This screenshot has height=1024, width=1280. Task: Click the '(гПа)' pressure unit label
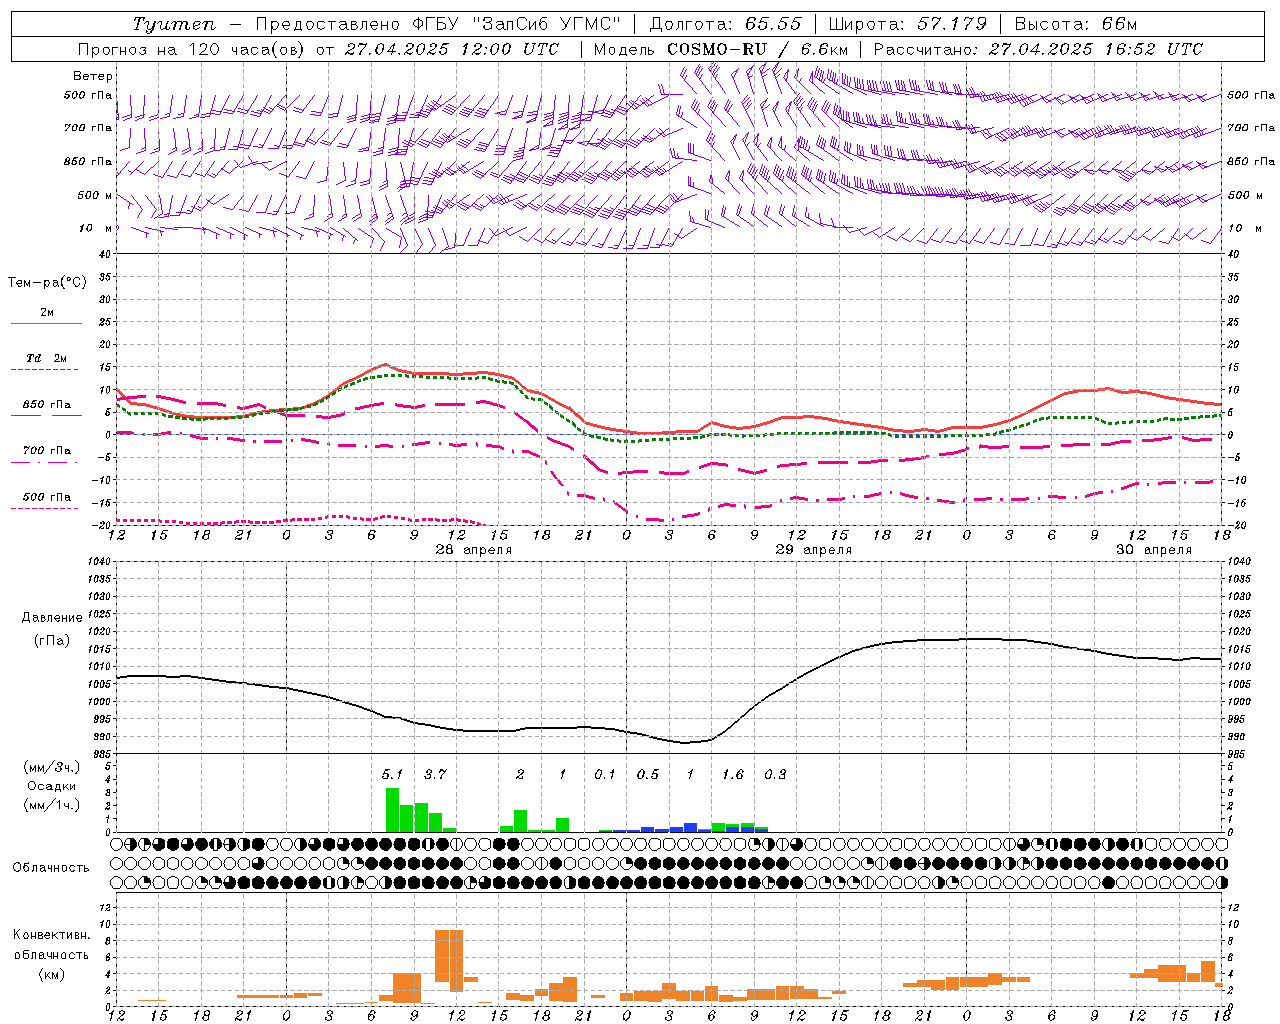click(52, 641)
